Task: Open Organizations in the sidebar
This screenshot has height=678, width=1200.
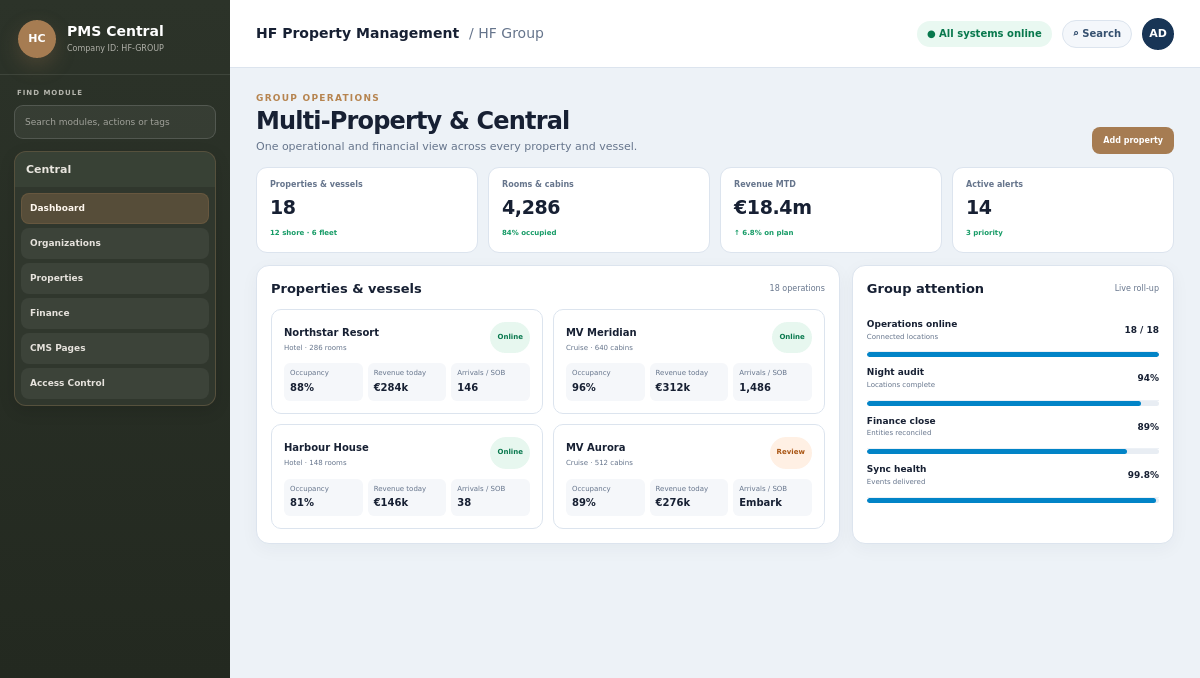Action: click(115, 243)
